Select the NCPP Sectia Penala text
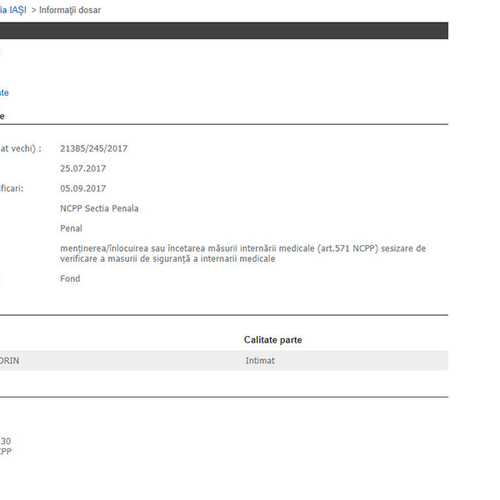The height and width of the screenshot is (500, 500). coord(99,208)
